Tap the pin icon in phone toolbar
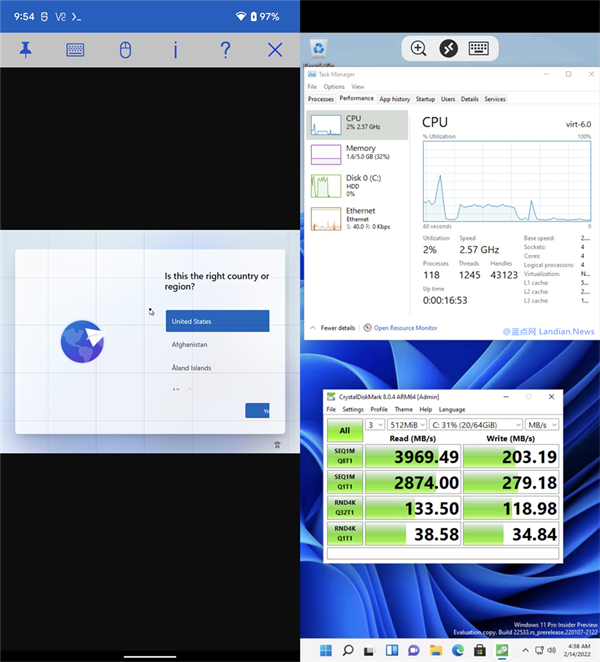 pos(26,50)
